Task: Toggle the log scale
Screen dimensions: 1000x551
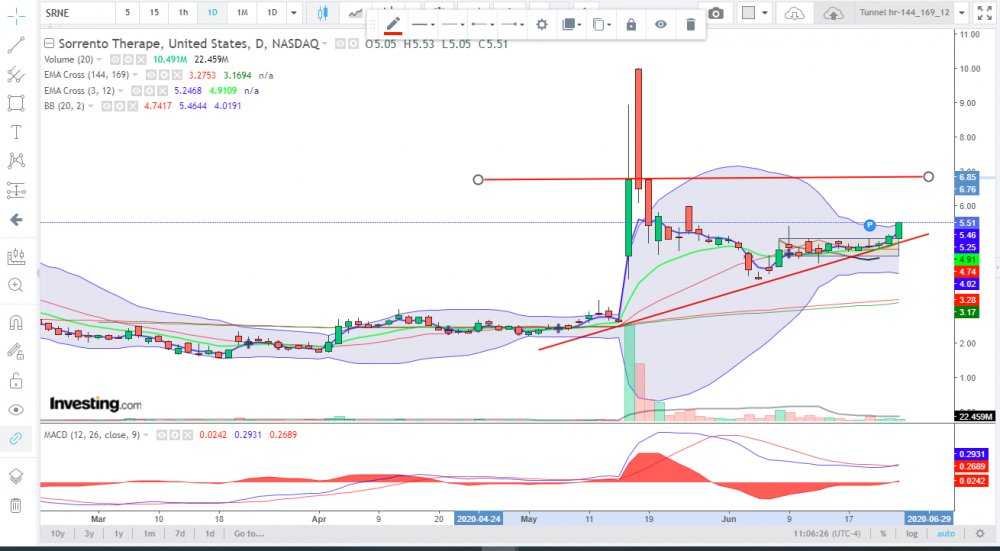Action: 912,533
